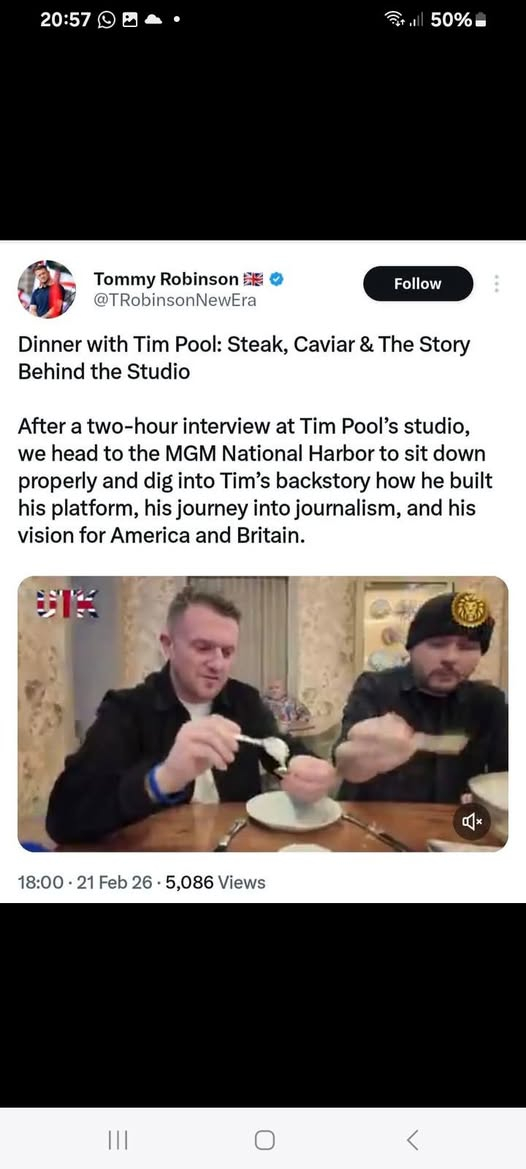Follow the @TRobinsonNewEra account
Image resolution: width=526 pixels, height=1169 pixels.
point(418,283)
